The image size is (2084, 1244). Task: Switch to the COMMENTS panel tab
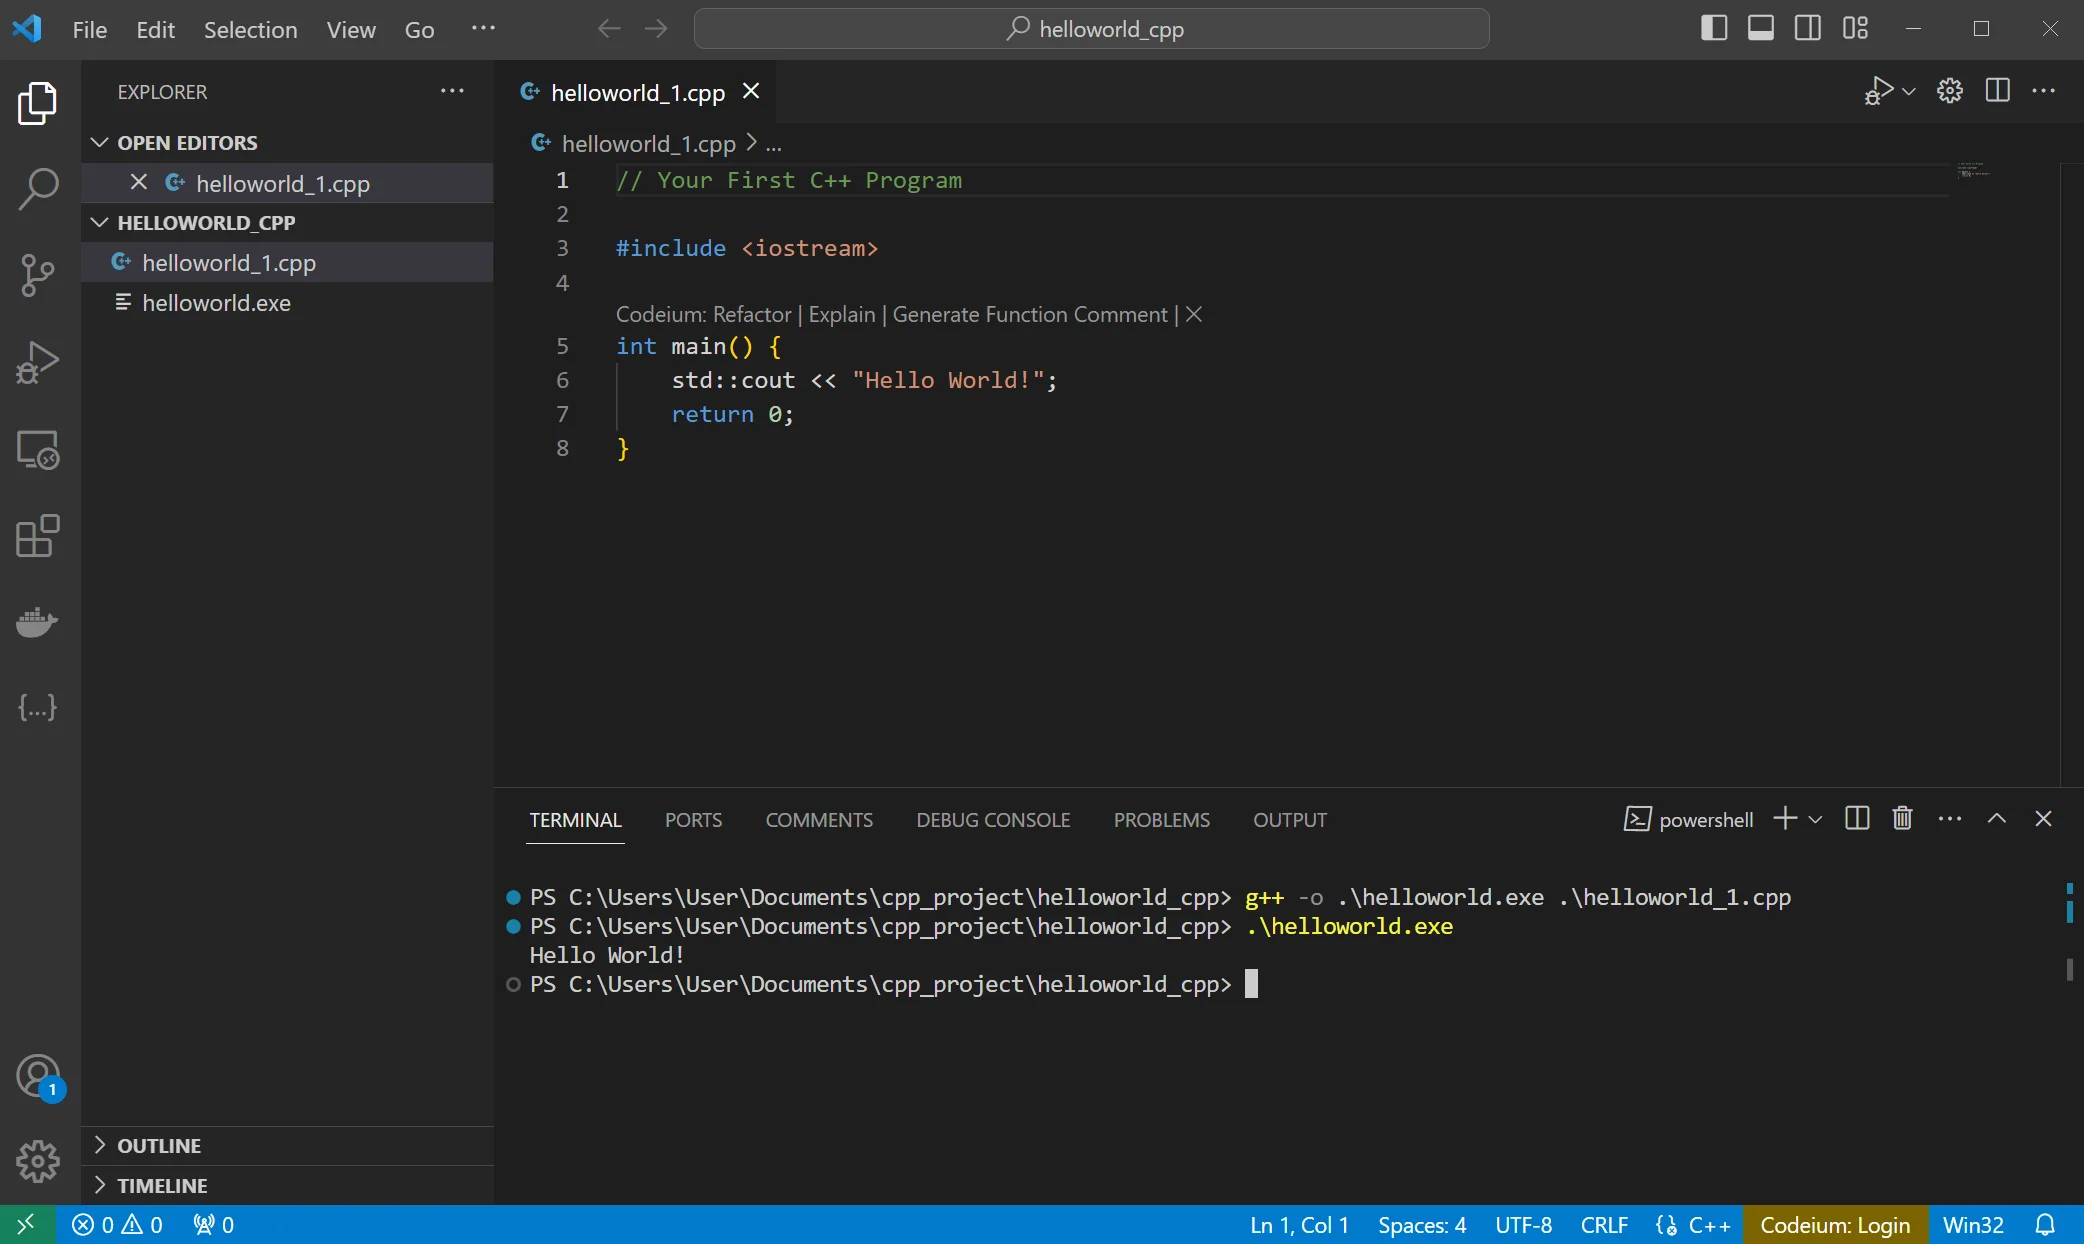819,820
